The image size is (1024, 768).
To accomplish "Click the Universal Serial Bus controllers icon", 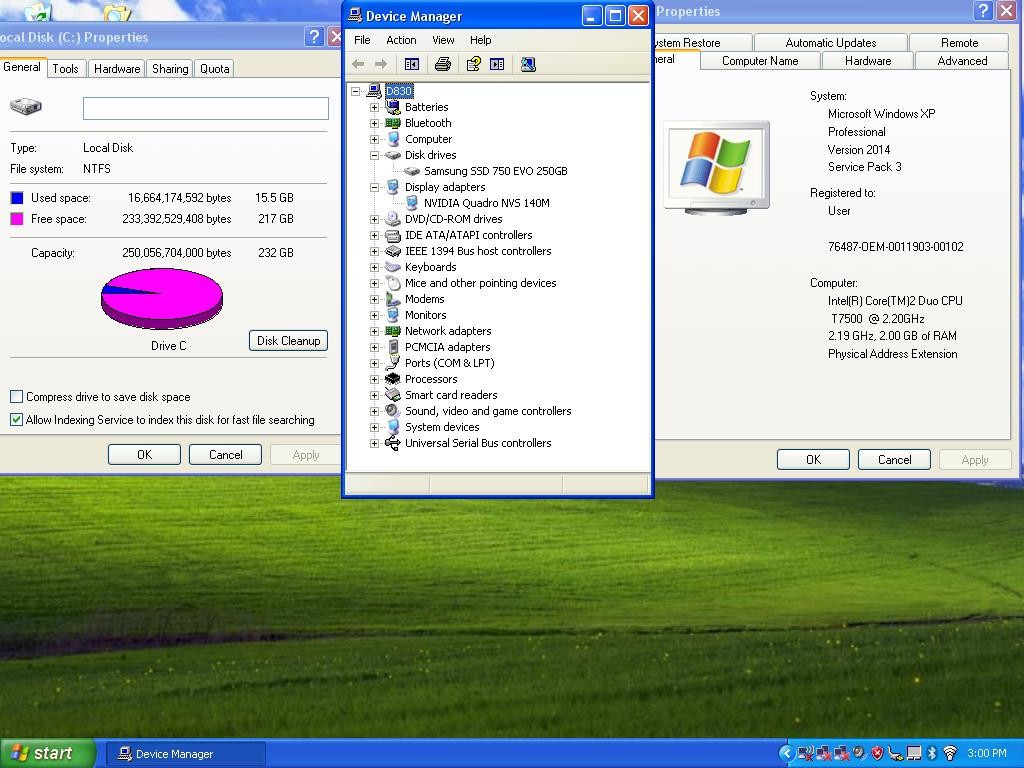I will (392, 443).
